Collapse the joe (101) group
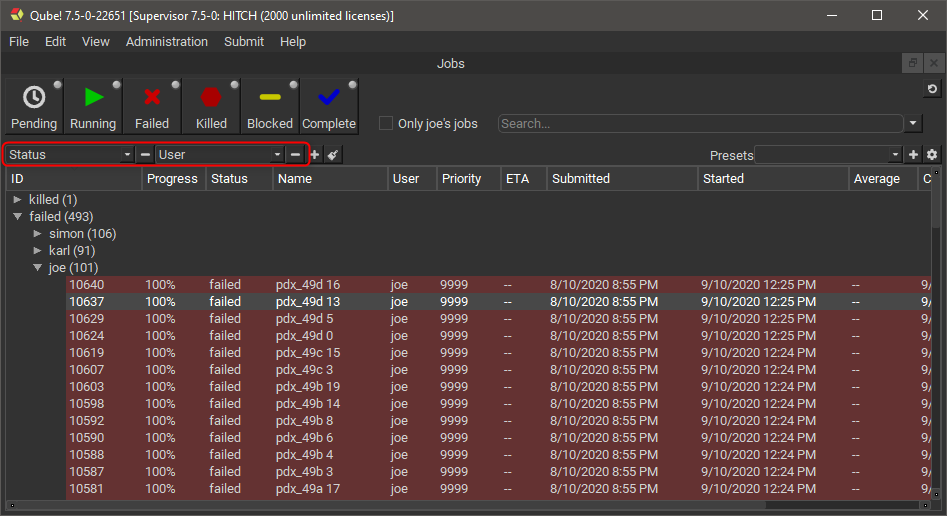The width and height of the screenshot is (947, 516). (x=37, y=268)
